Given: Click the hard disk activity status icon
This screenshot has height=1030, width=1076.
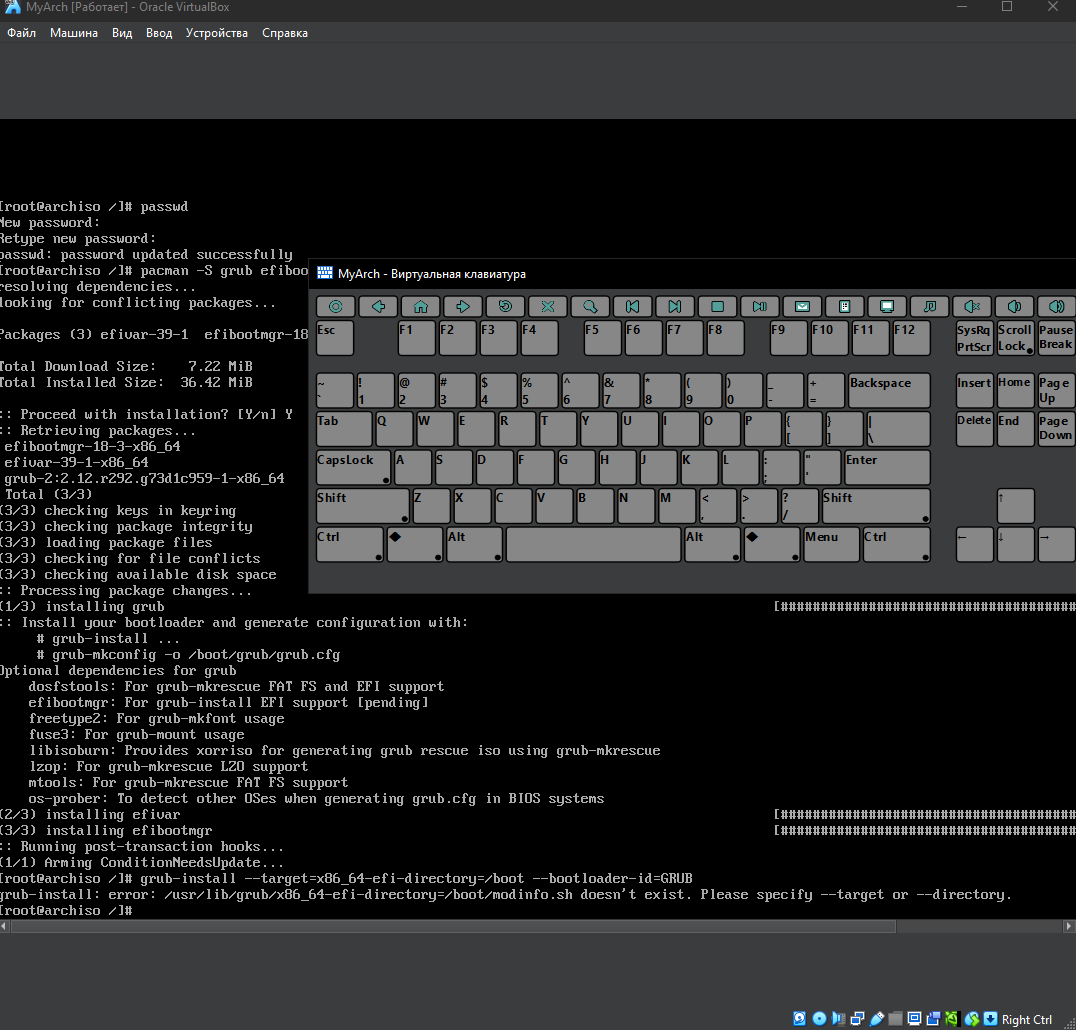Looking at the screenshot, I should pos(799,1019).
